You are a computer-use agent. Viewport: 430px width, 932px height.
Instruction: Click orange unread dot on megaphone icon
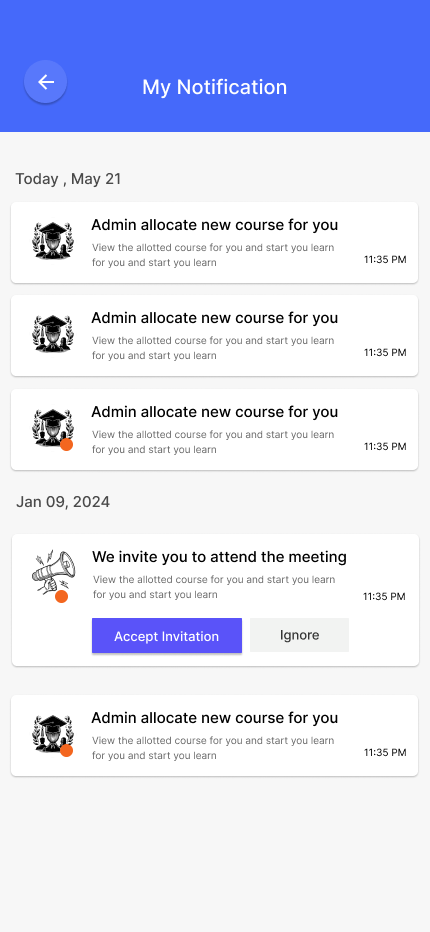point(61,597)
